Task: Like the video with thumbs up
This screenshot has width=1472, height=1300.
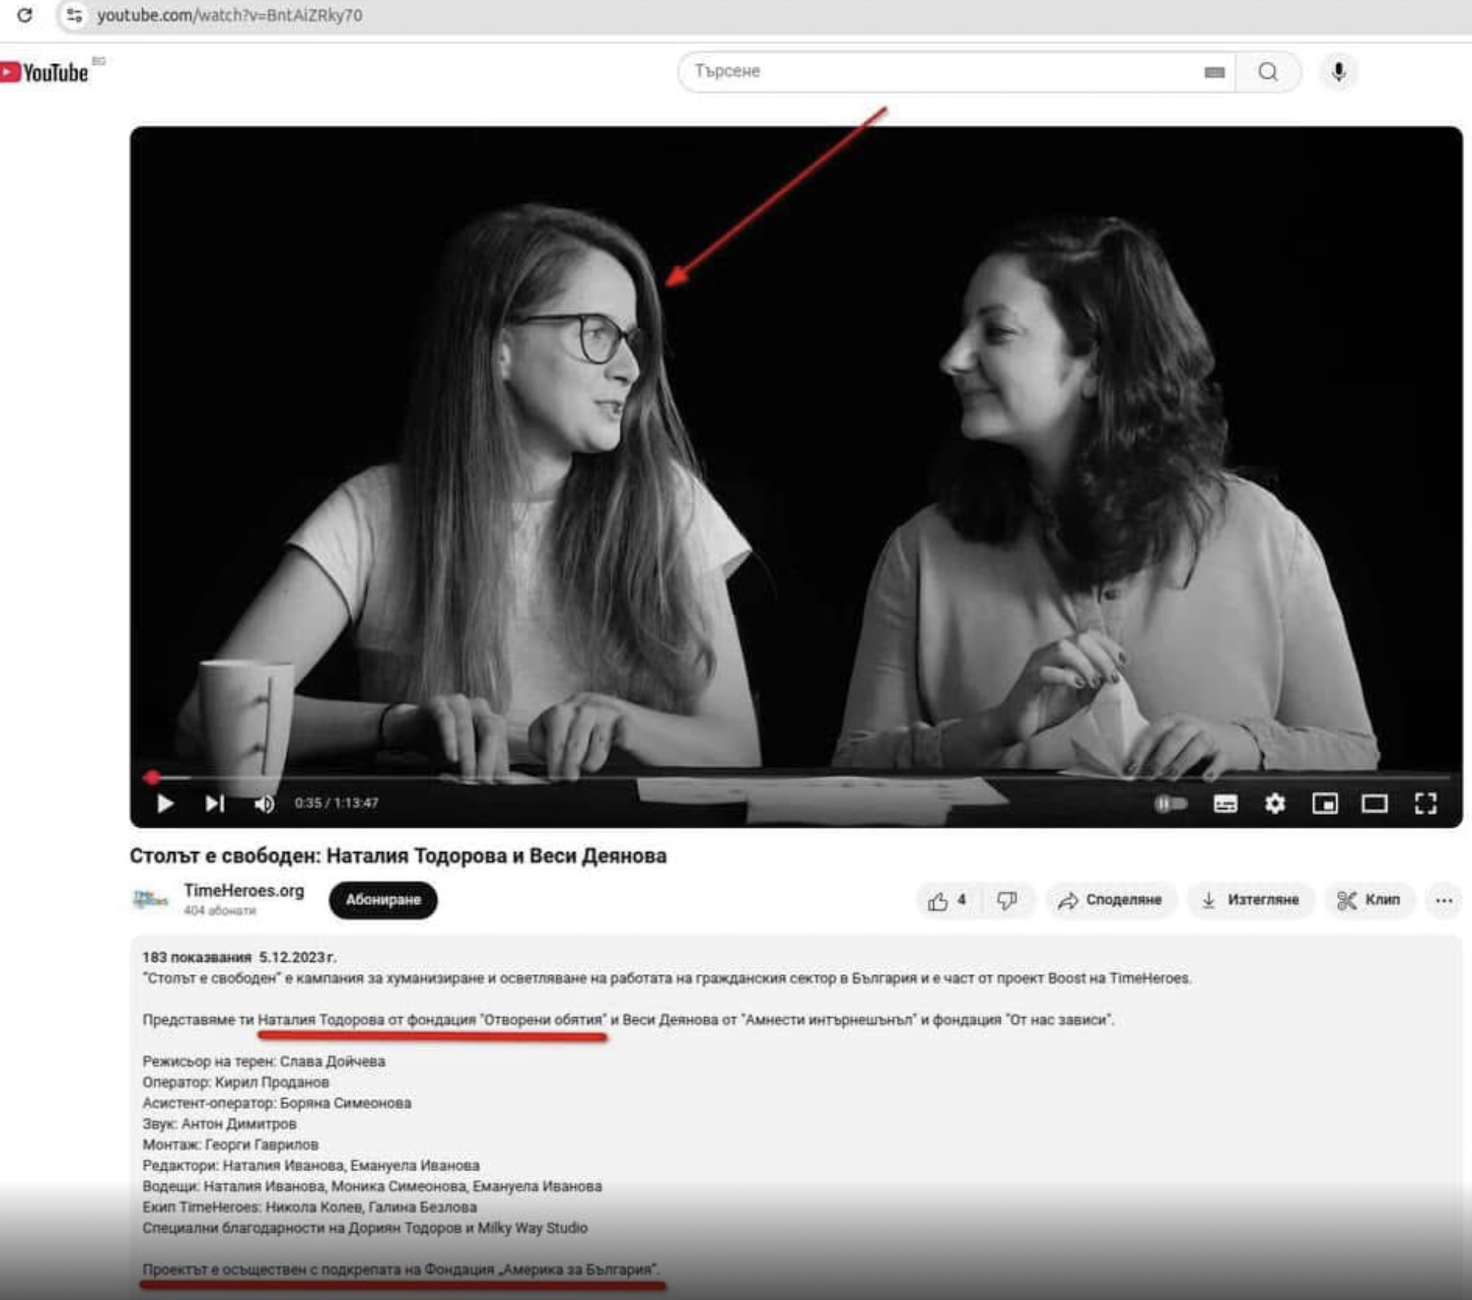Action: (947, 900)
